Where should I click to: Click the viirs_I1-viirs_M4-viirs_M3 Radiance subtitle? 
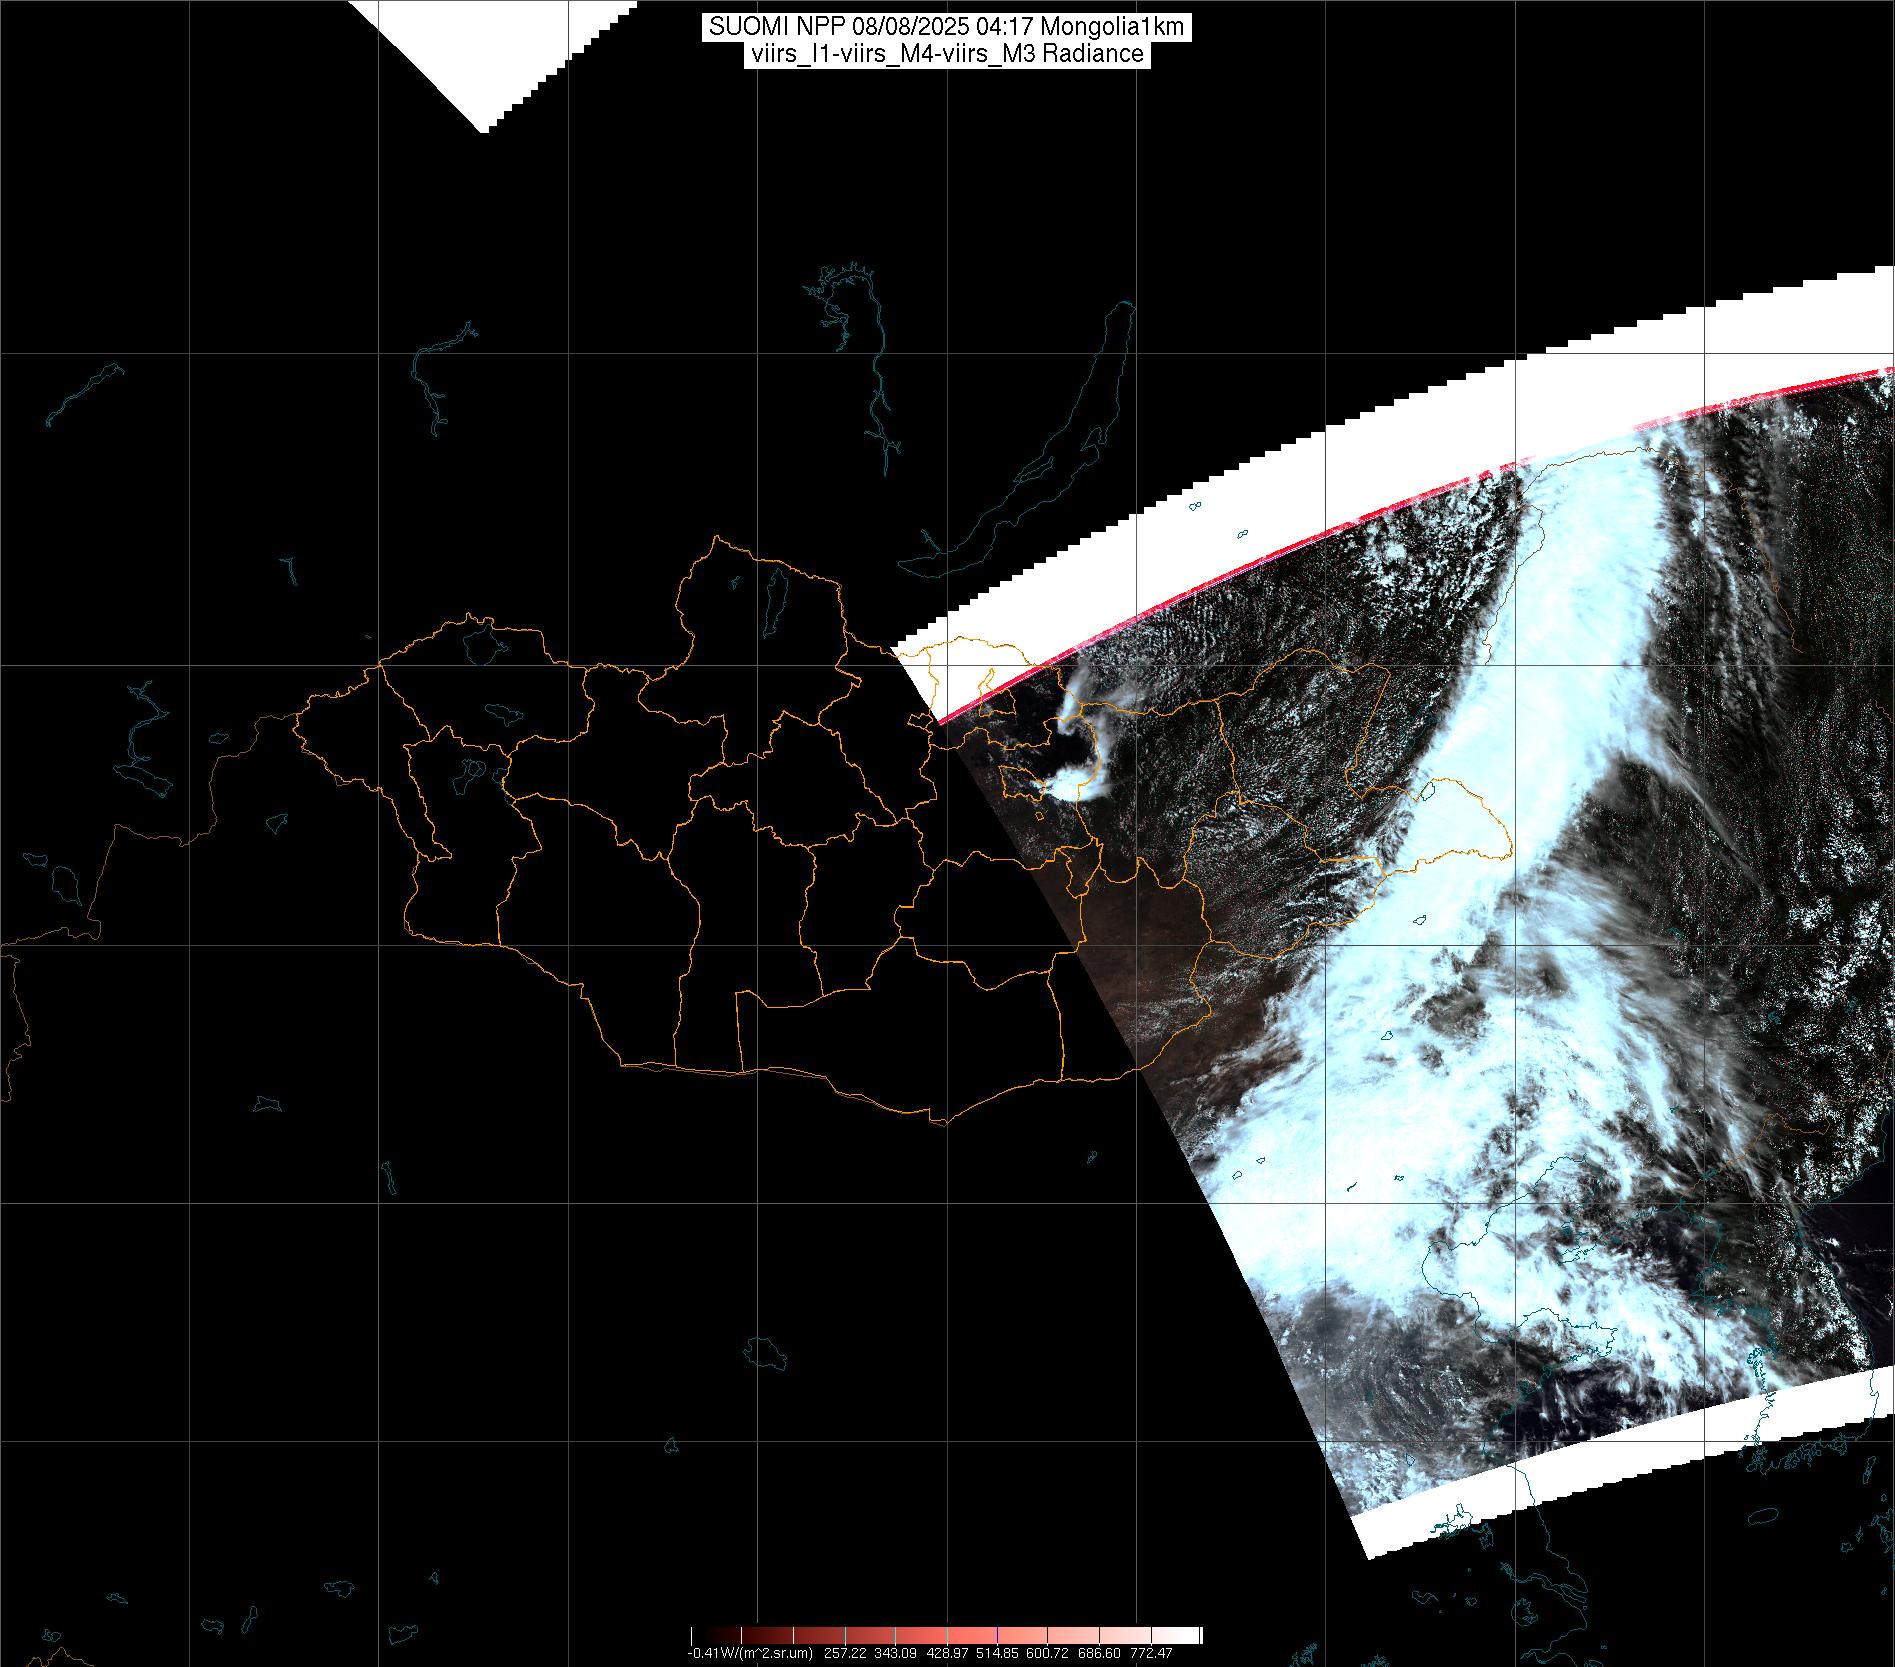pyautogui.click(x=946, y=55)
